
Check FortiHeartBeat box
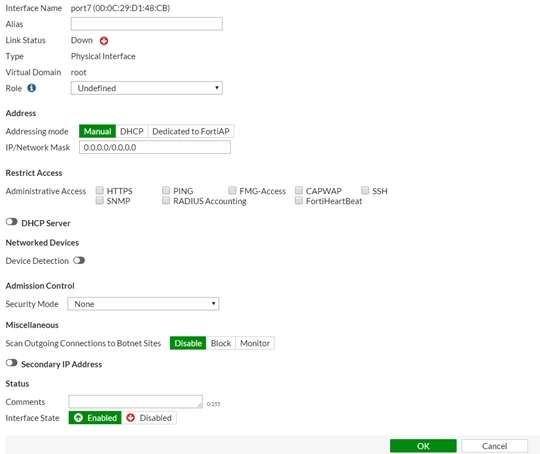click(x=299, y=200)
